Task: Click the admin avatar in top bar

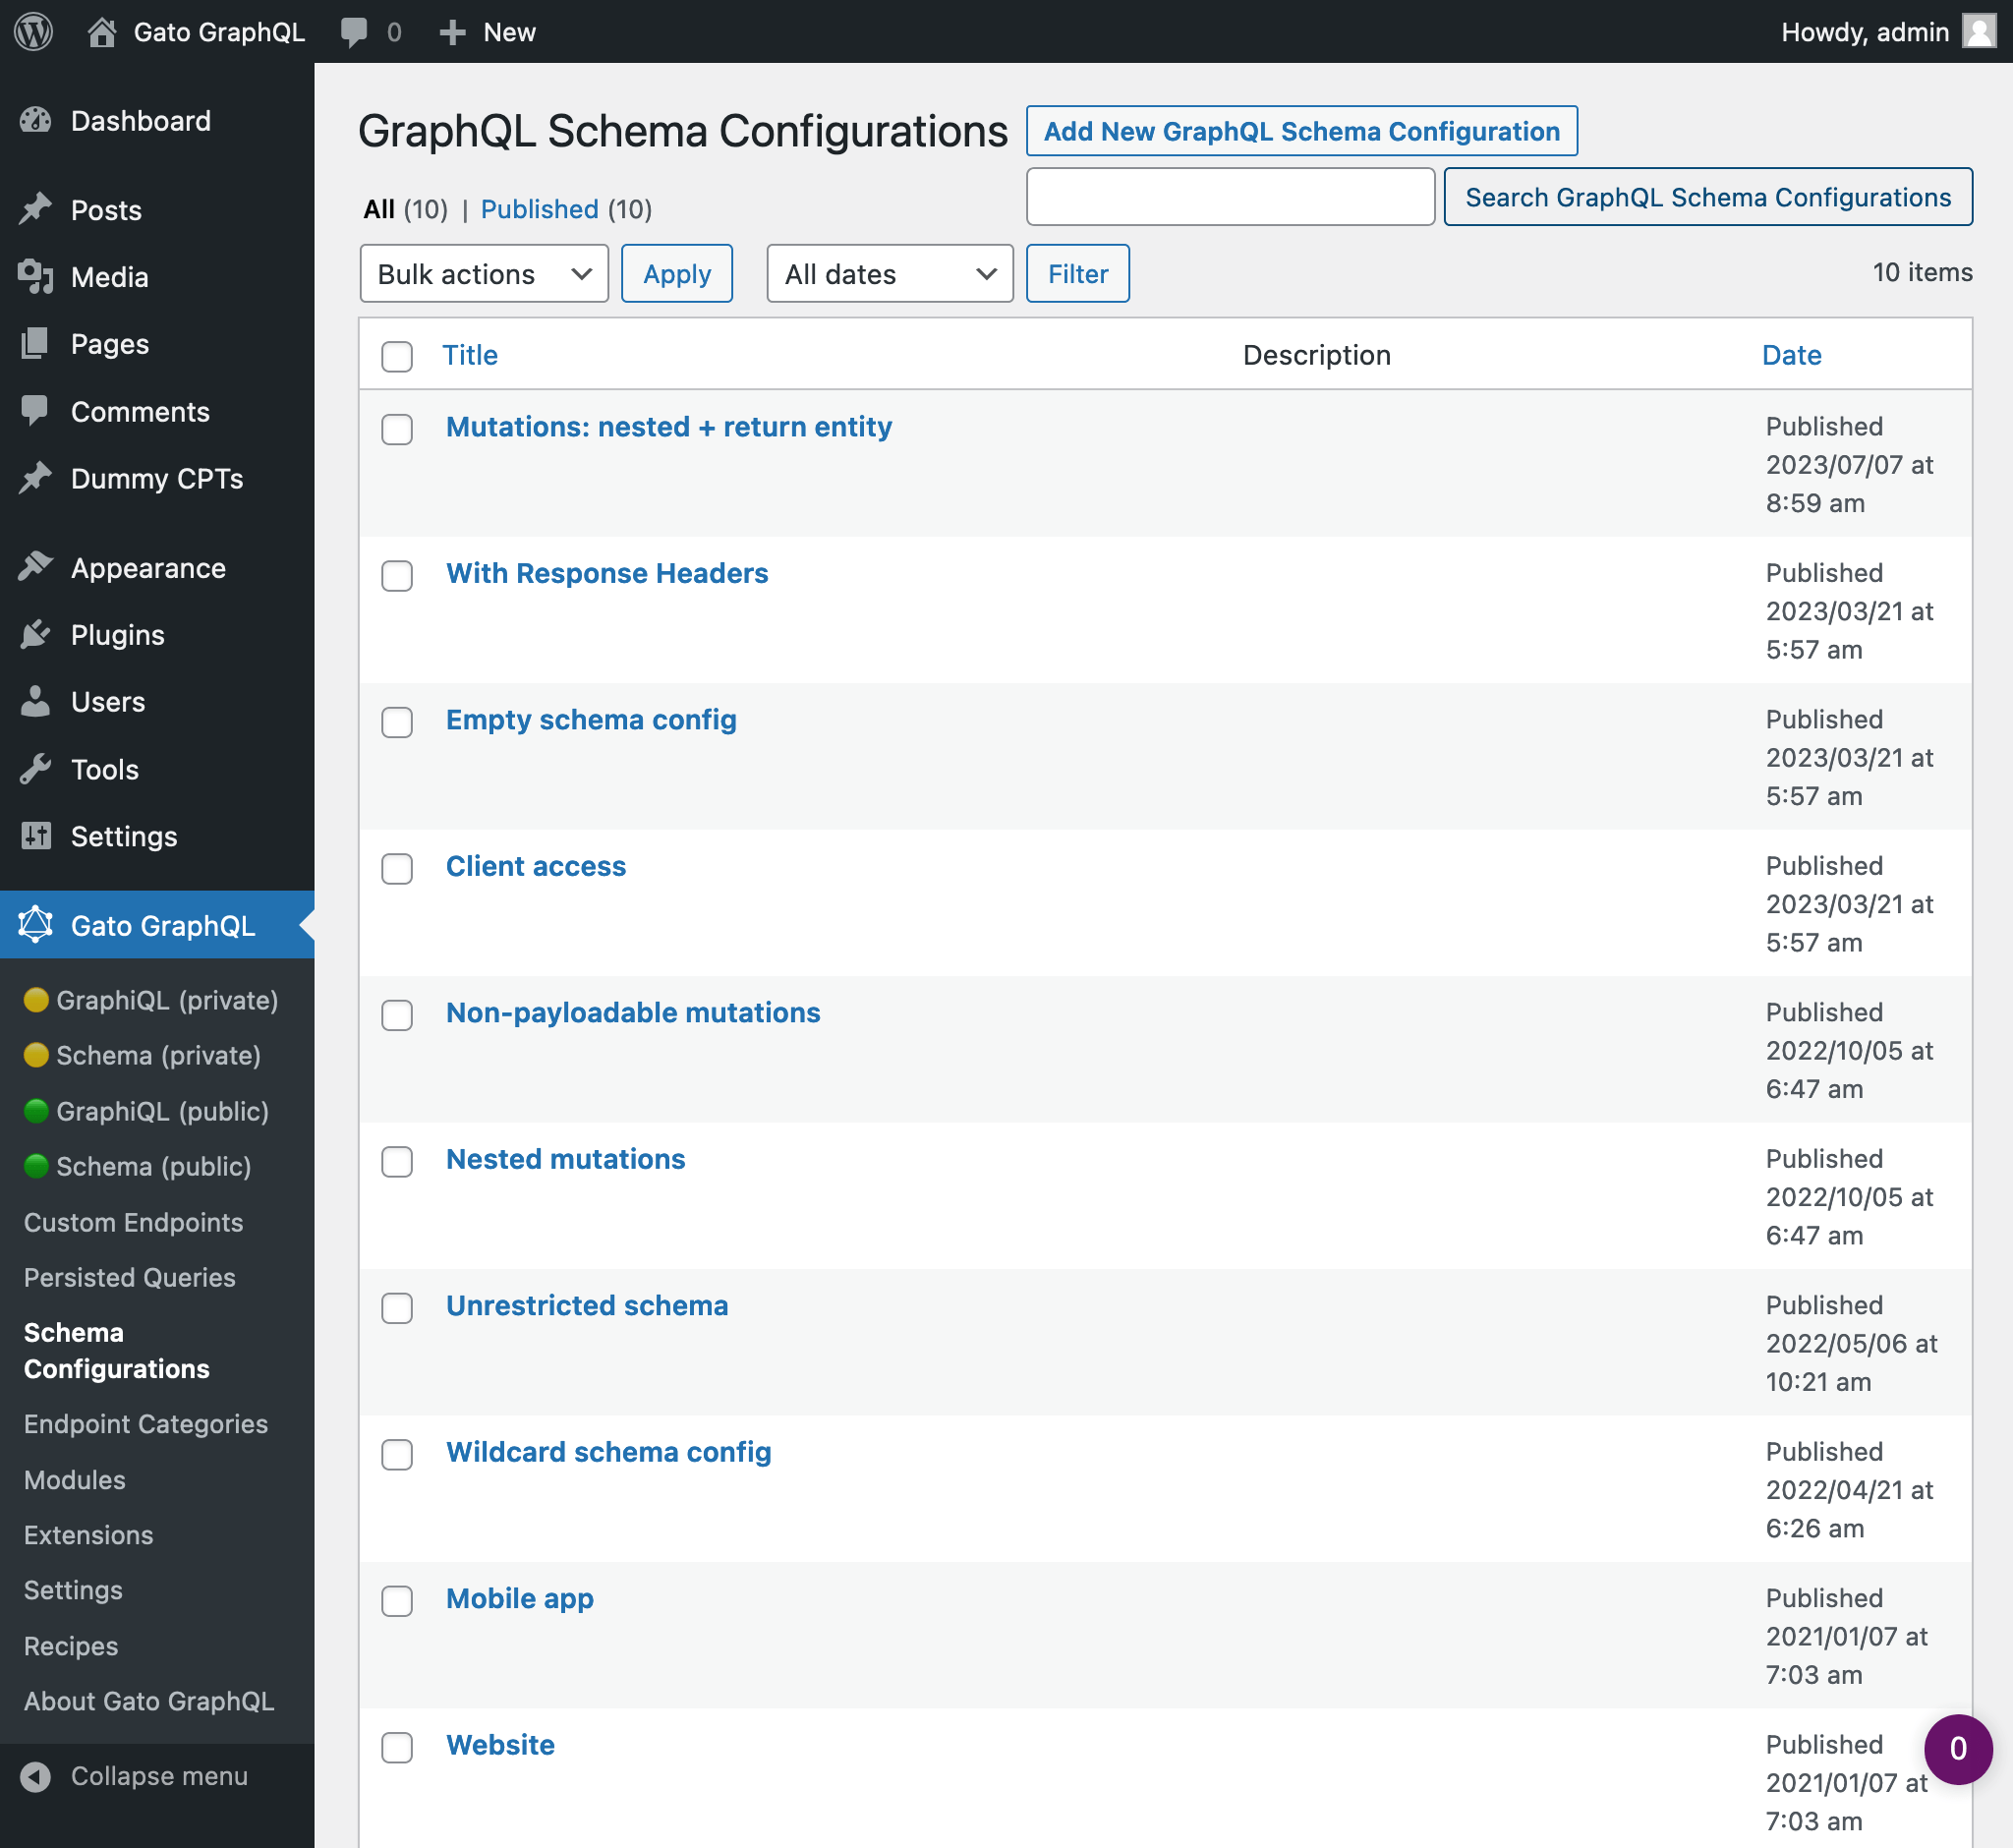Action: coord(1978,32)
